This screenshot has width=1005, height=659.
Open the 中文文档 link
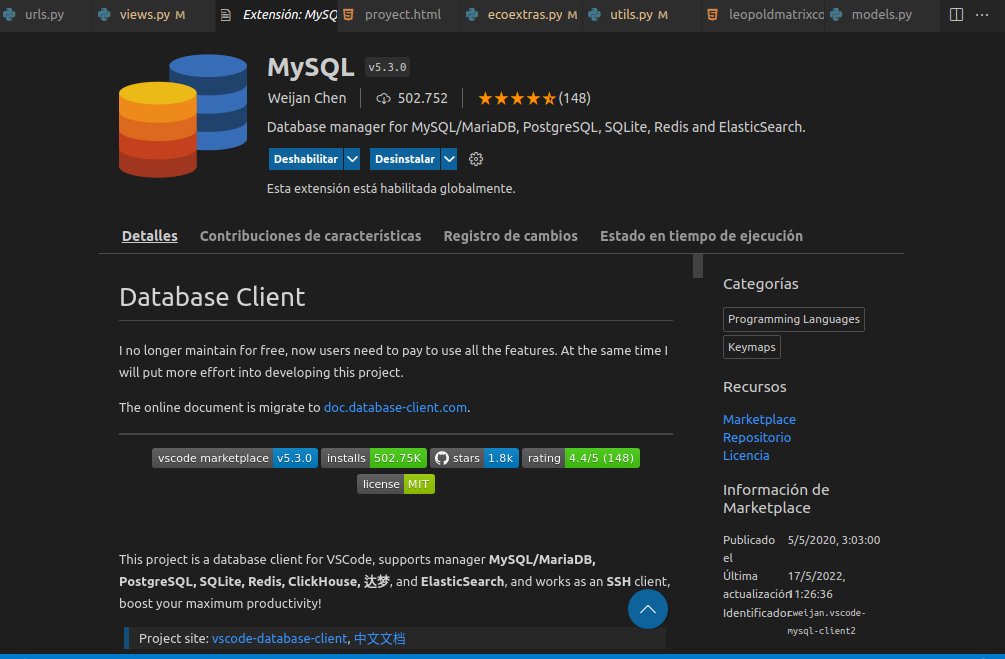tap(379, 638)
